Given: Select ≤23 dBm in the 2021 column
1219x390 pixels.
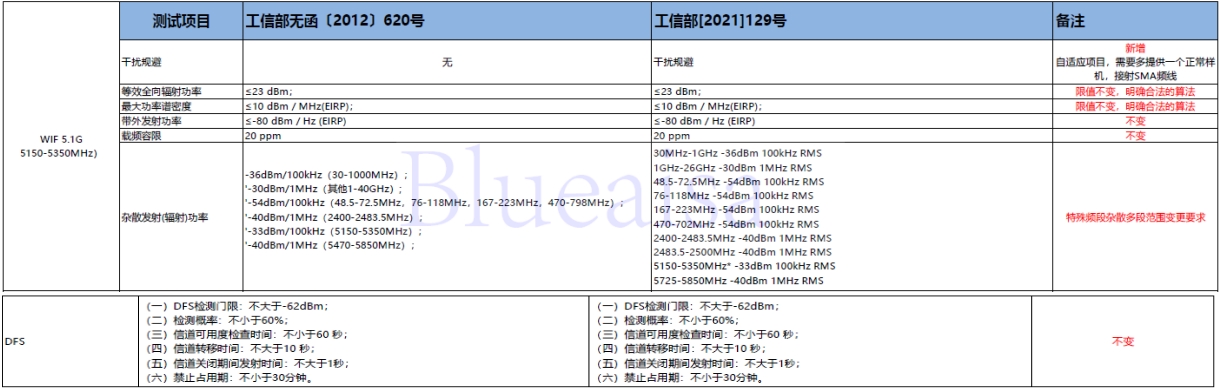Looking at the screenshot, I should pos(851,92).
